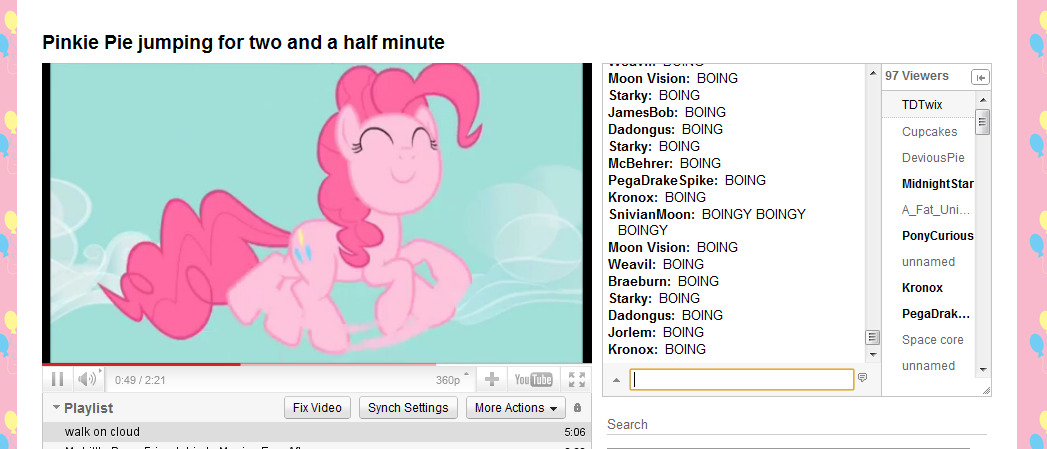The image size is (1047, 449).
Task: Click the video time display 0:49 / 2:21
Action: [x=140, y=380]
